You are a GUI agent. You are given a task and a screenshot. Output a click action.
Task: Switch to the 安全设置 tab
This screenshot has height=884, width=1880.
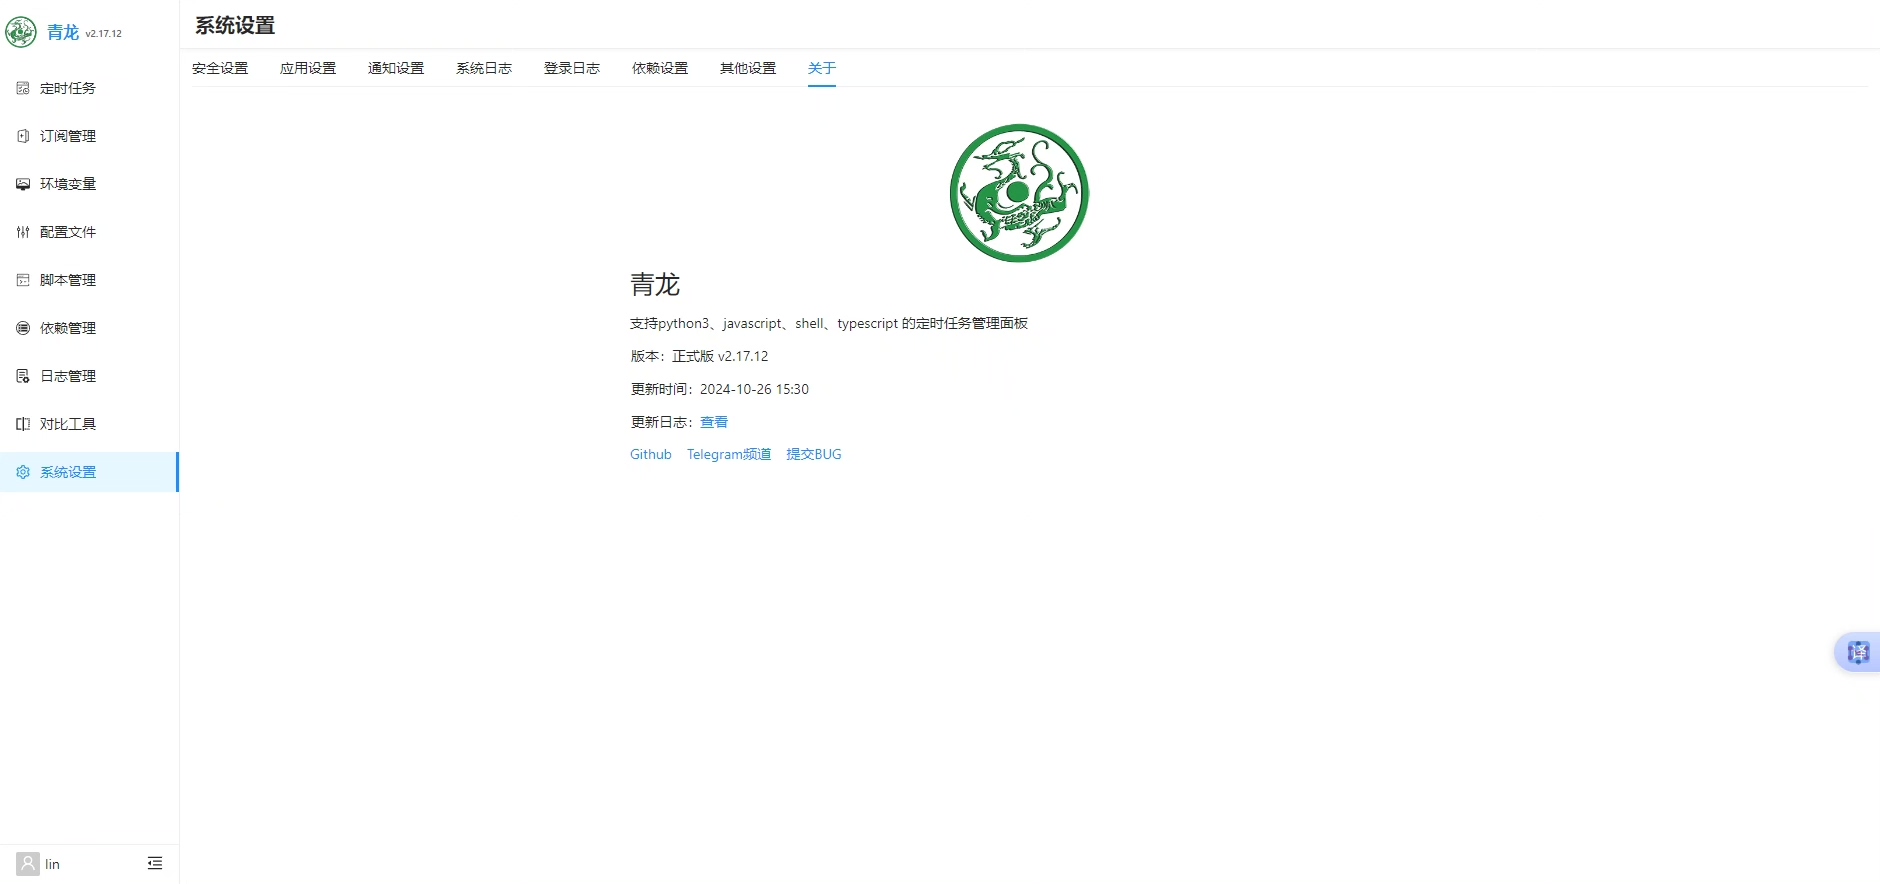coord(220,68)
